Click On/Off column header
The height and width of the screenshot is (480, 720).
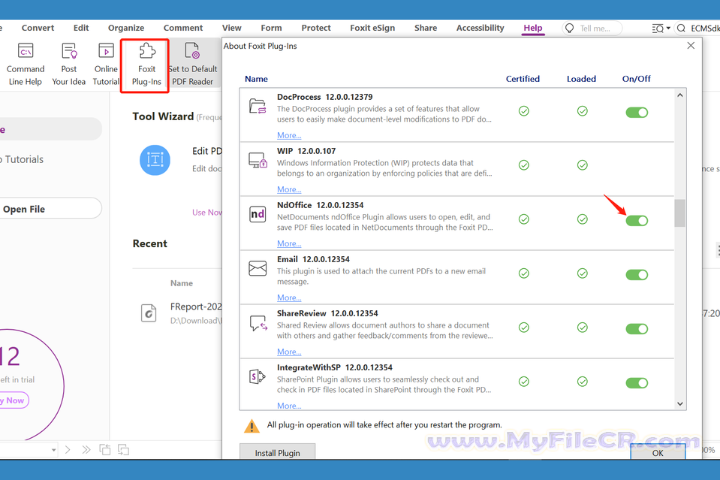(x=636, y=79)
